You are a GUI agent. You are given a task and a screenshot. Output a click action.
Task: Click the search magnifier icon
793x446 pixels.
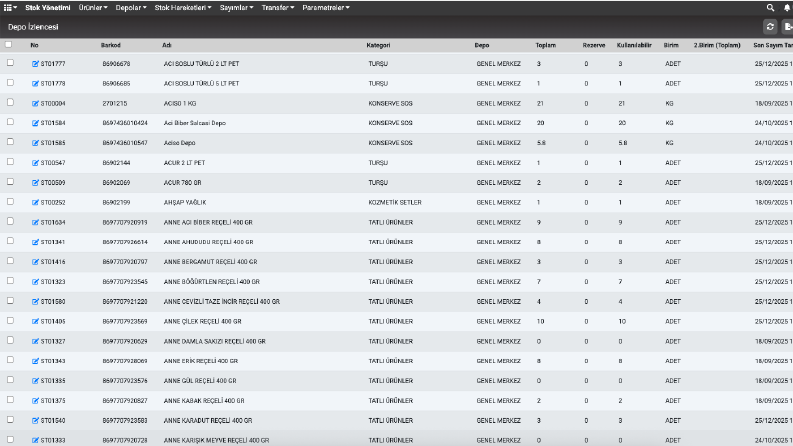pyautogui.click(x=770, y=8)
